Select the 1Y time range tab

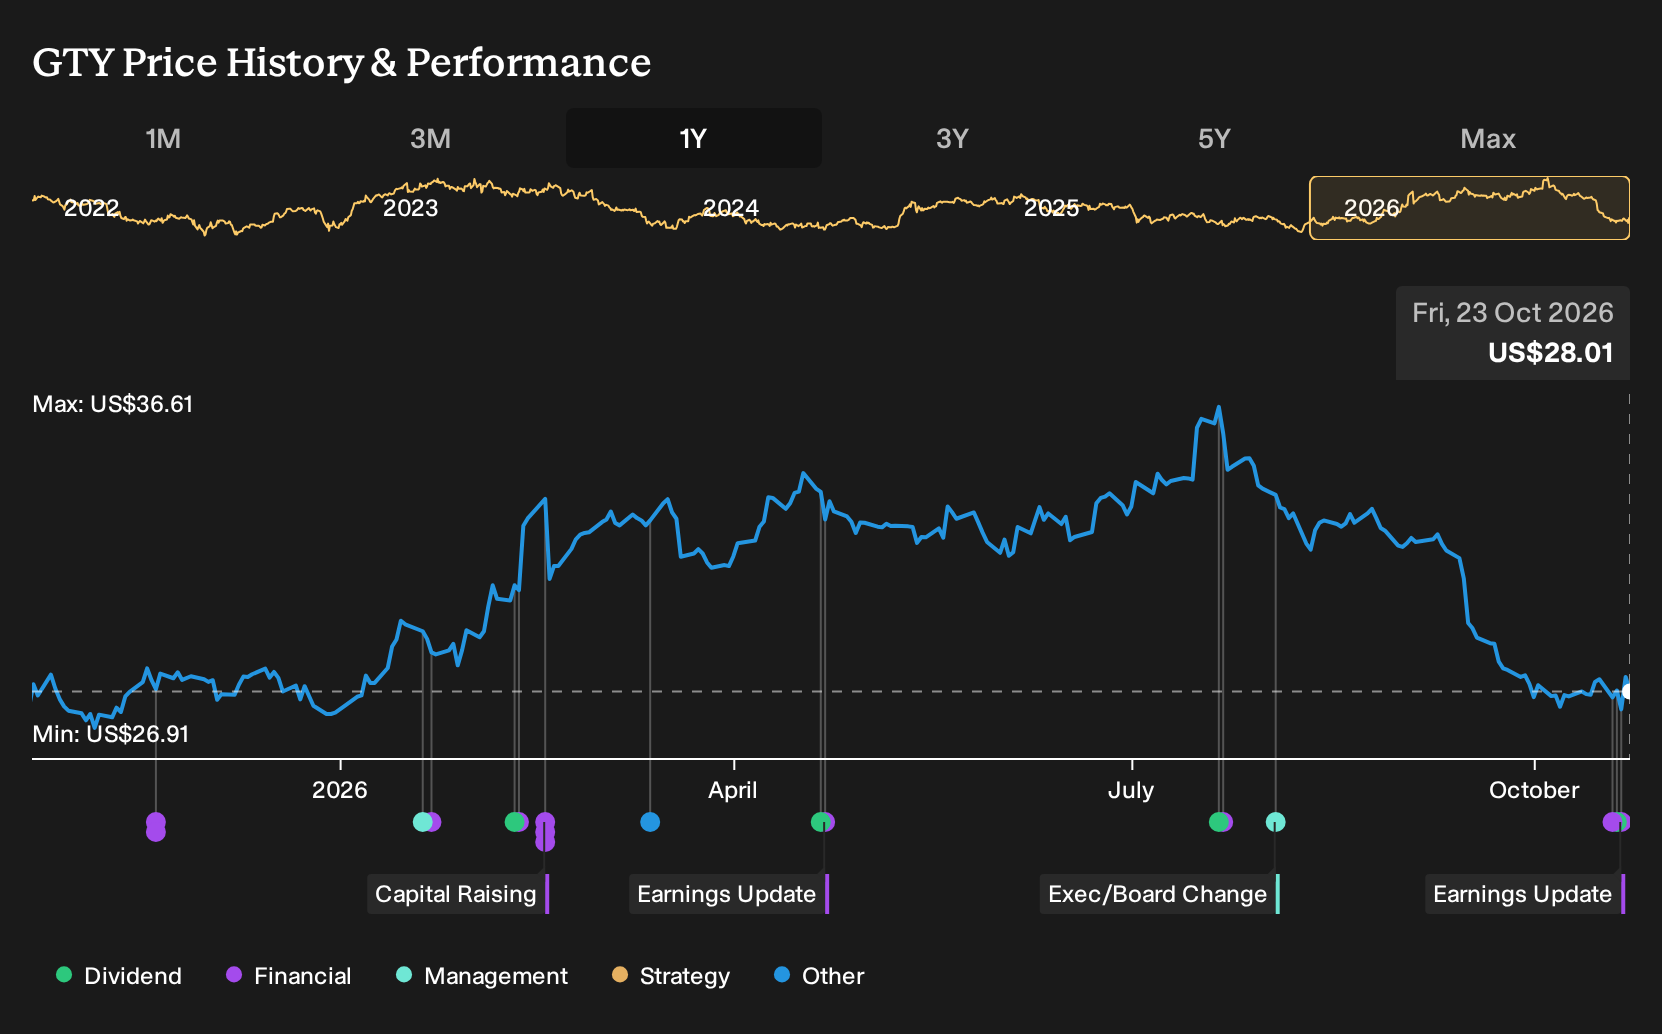(x=694, y=138)
